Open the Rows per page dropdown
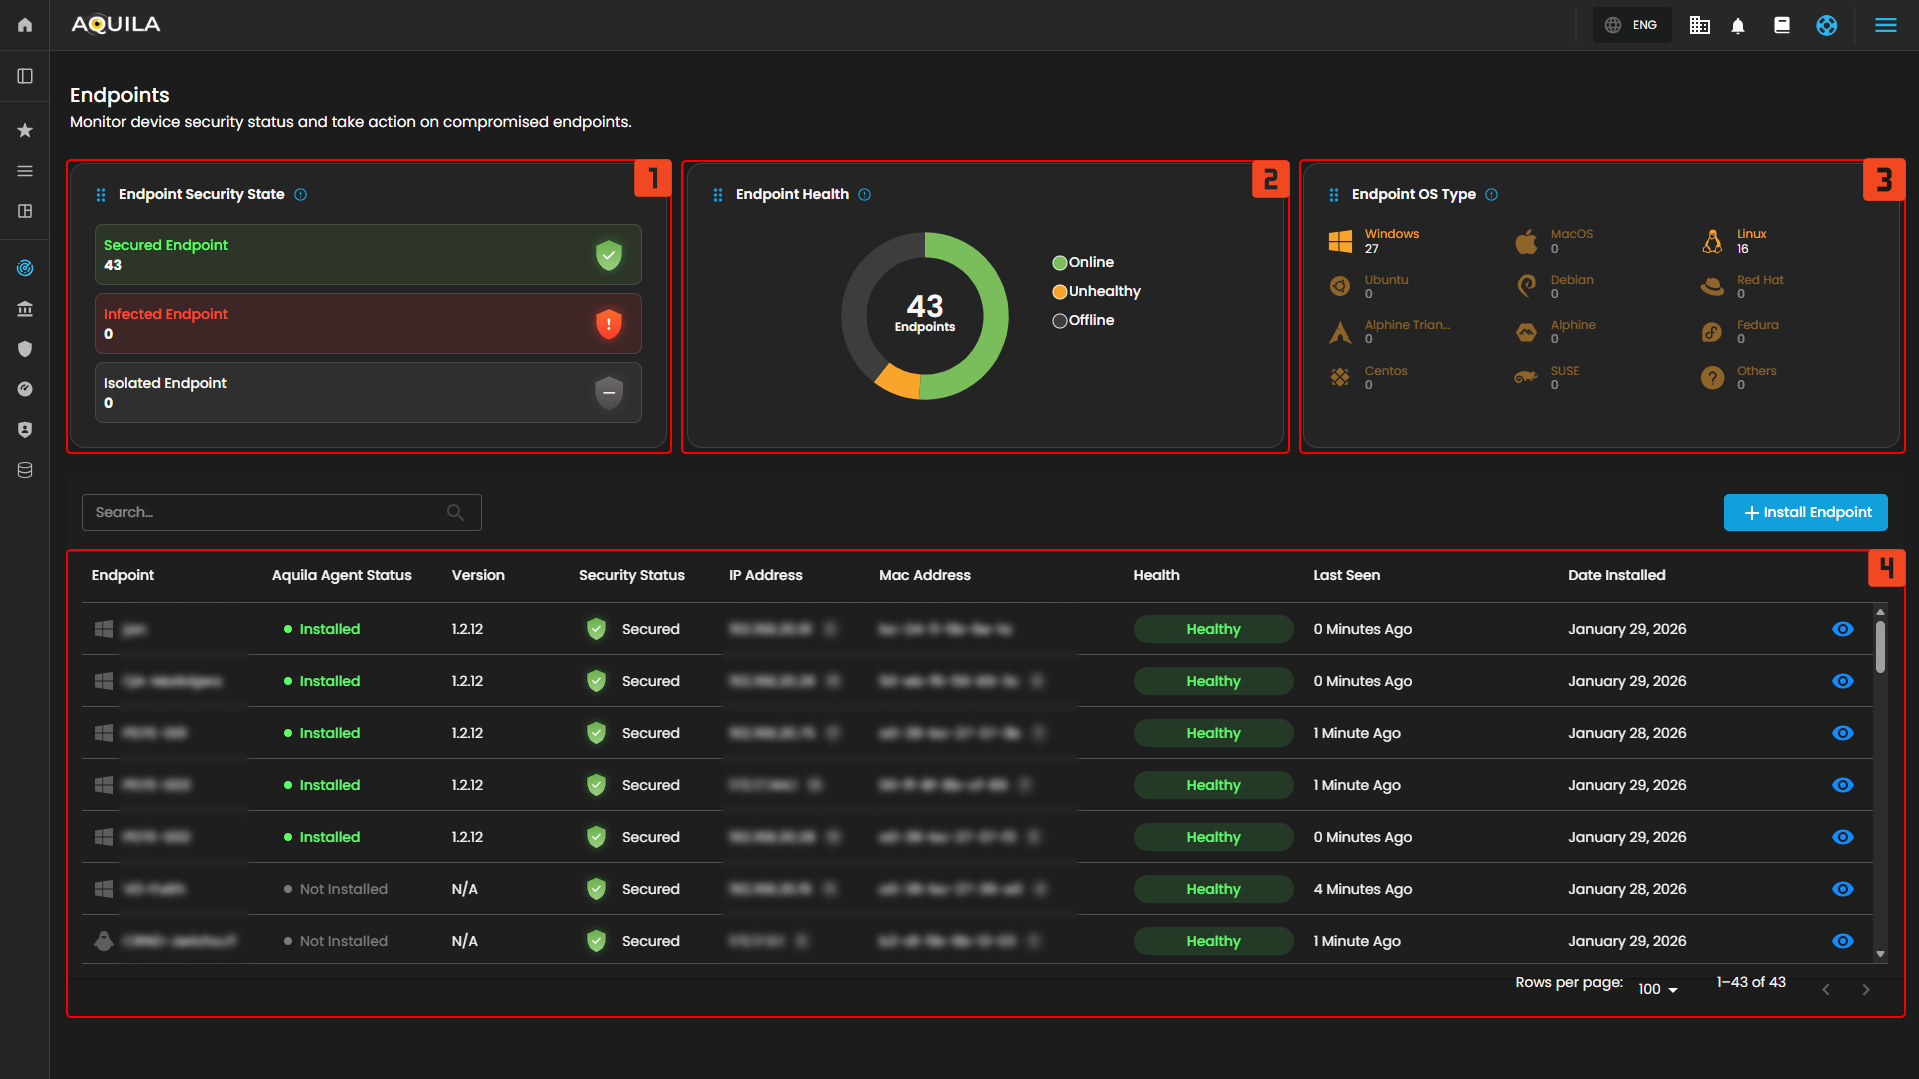Screen dimensions: 1919x1079 point(1657,989)
